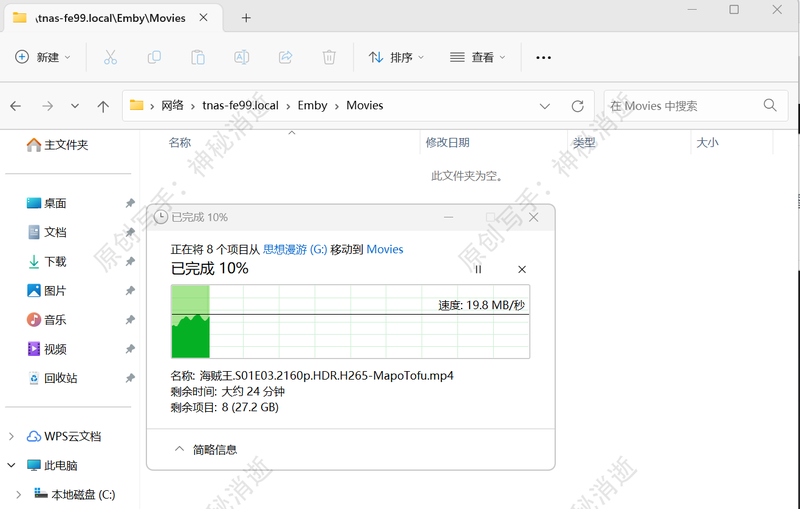The image size is (800, 509).
Task: Refresh the Movies folder view
Action: (578, 106)
